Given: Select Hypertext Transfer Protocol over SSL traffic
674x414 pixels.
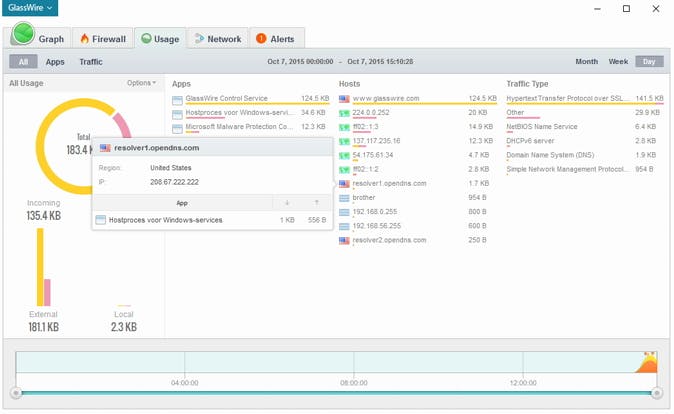Looking at the screenshot, I should click(x=585, y=99).
